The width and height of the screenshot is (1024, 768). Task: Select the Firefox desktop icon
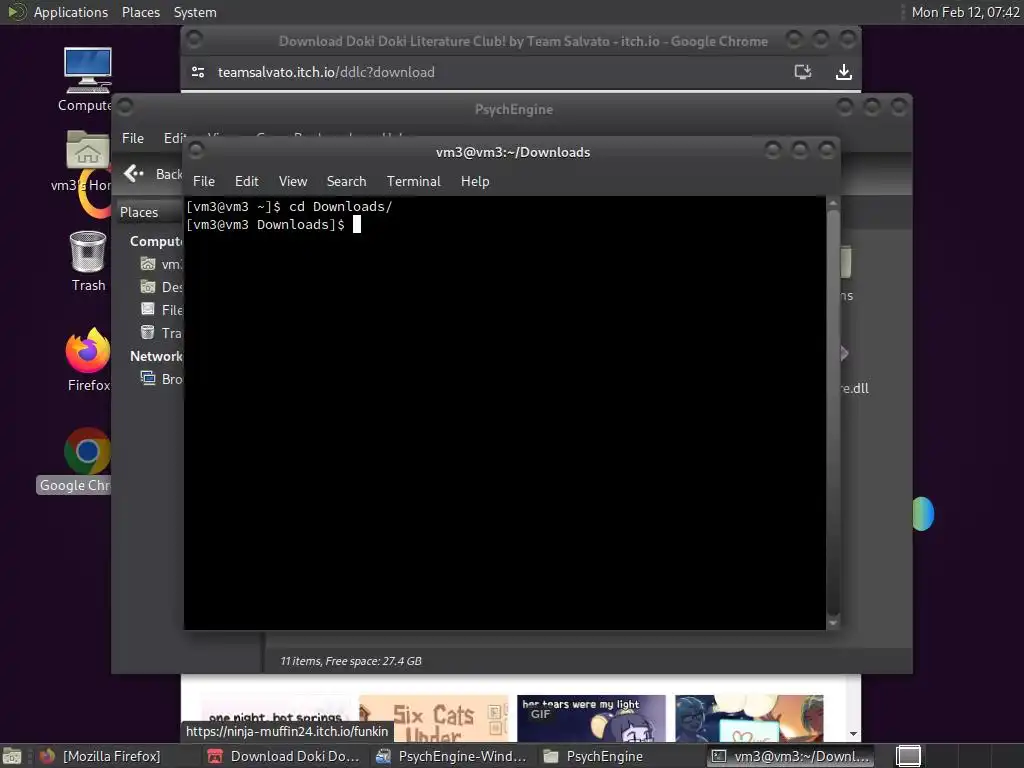[x=88, y=360]
